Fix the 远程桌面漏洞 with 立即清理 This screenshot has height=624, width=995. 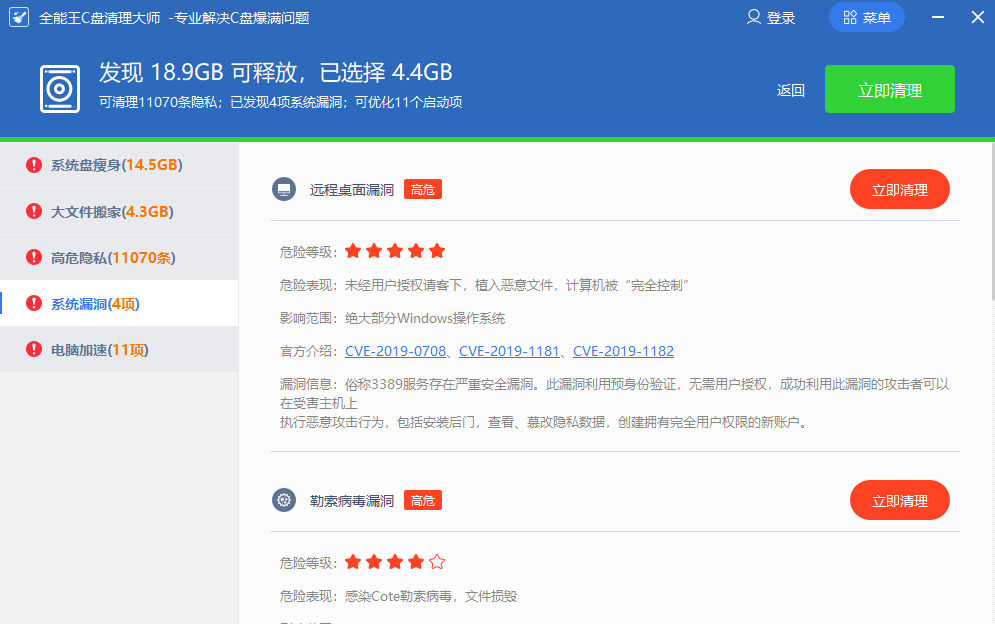point(899,190)
